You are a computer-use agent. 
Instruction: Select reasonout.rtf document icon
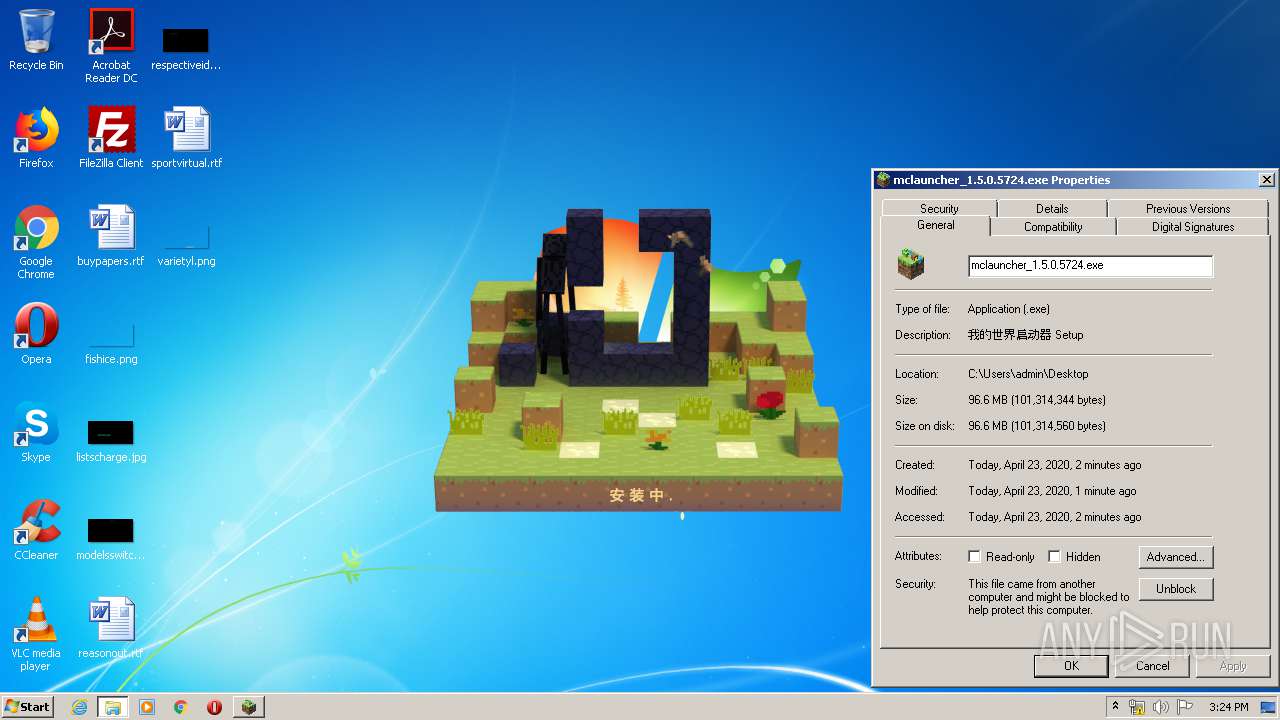(111, 628)
